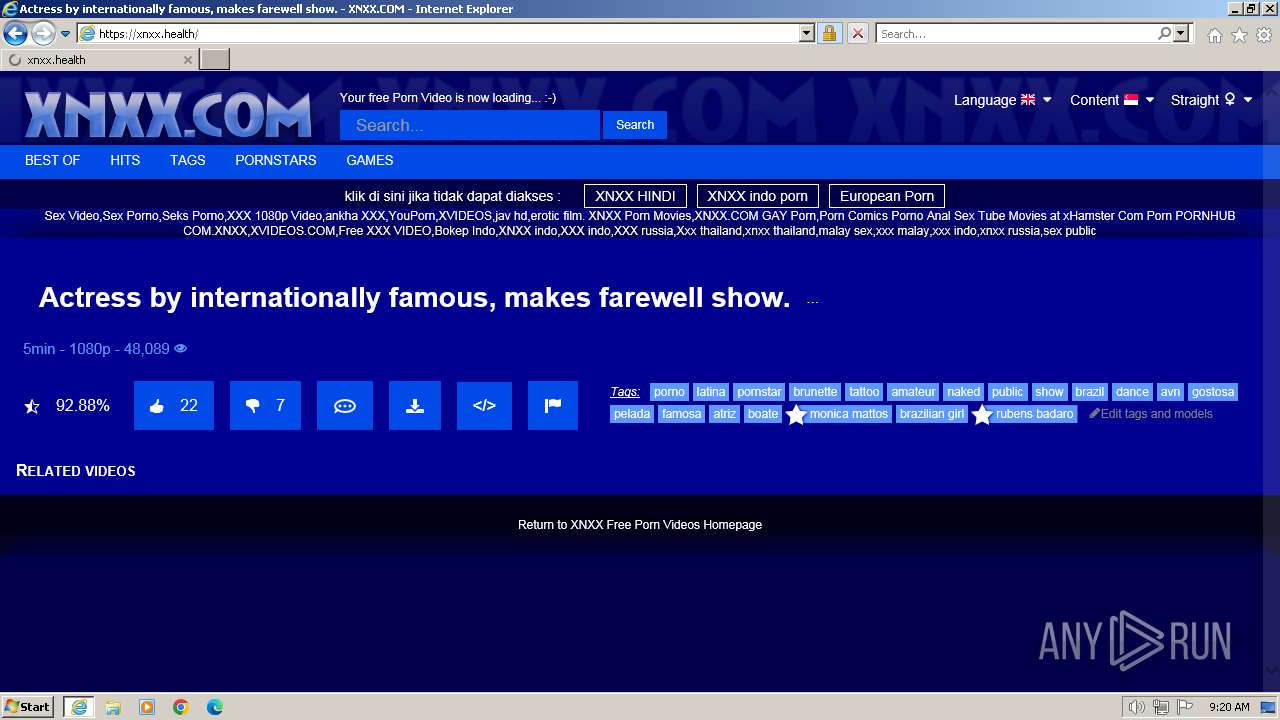Click the Internet Explorer forward arrow
The width and height of the screenshot is (1280, 720).
click(x=43, y=34)
